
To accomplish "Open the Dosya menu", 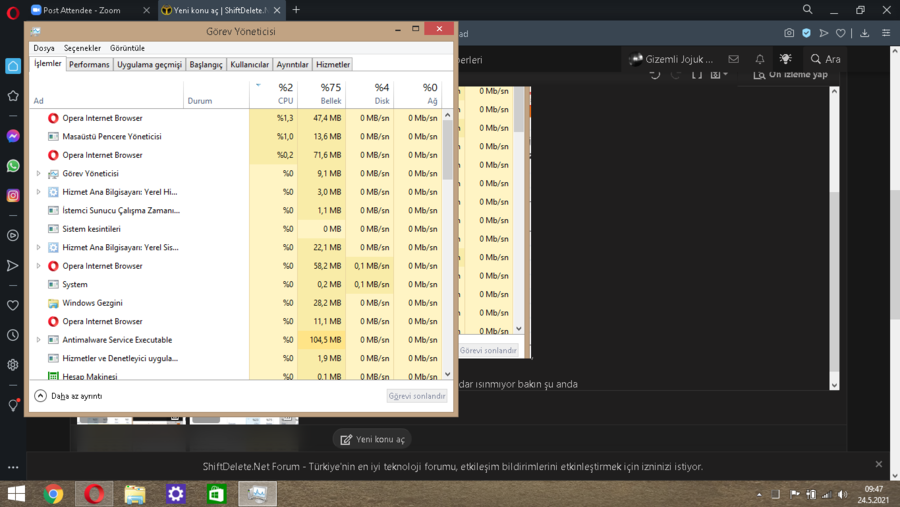I will [x=44, y=48].
